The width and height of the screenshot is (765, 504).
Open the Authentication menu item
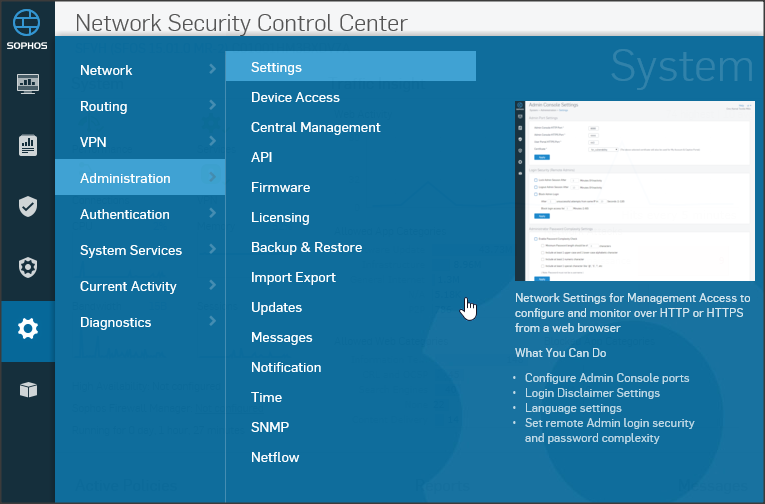(125, 214)
